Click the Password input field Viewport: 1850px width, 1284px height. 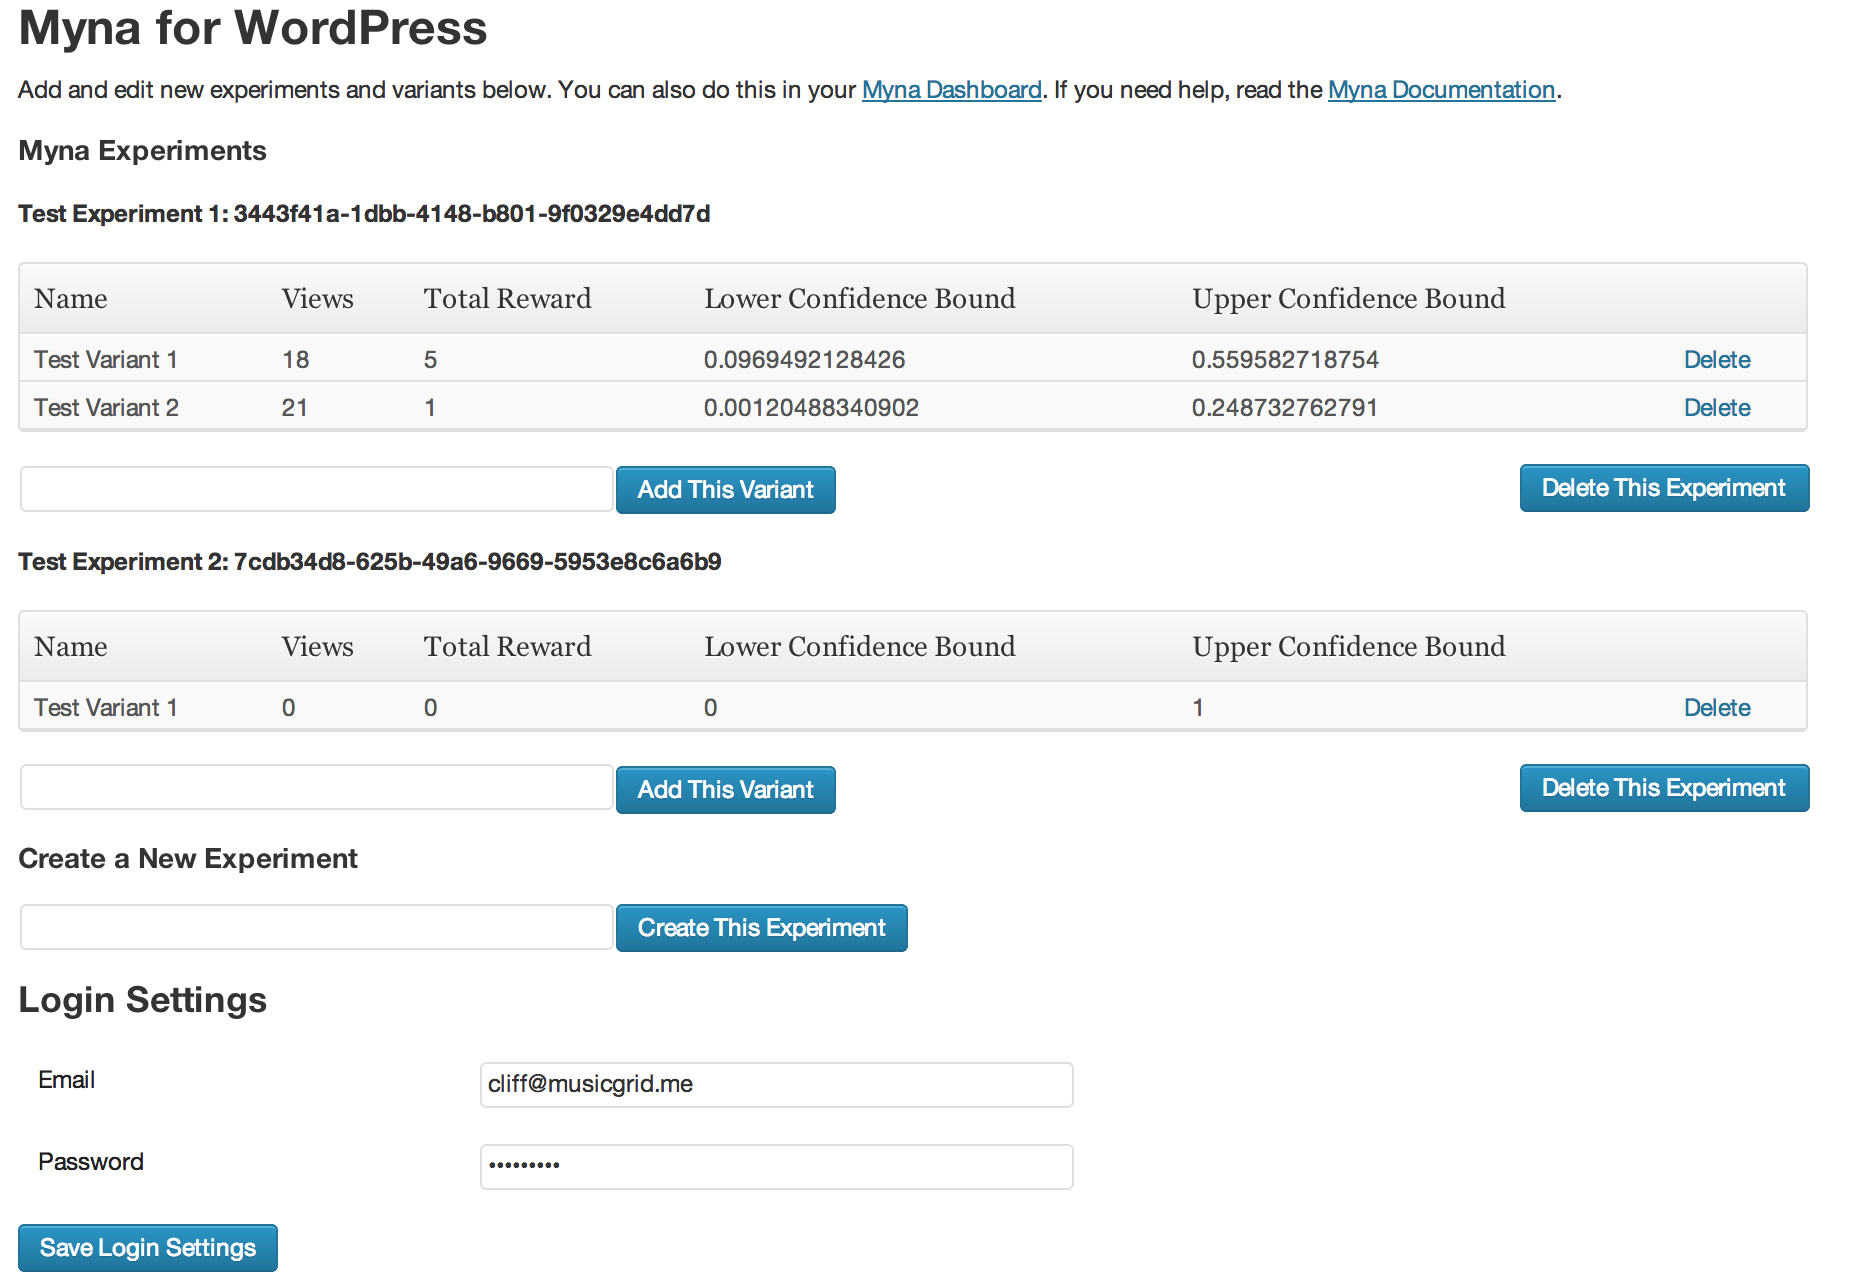tap(777, 1167)
